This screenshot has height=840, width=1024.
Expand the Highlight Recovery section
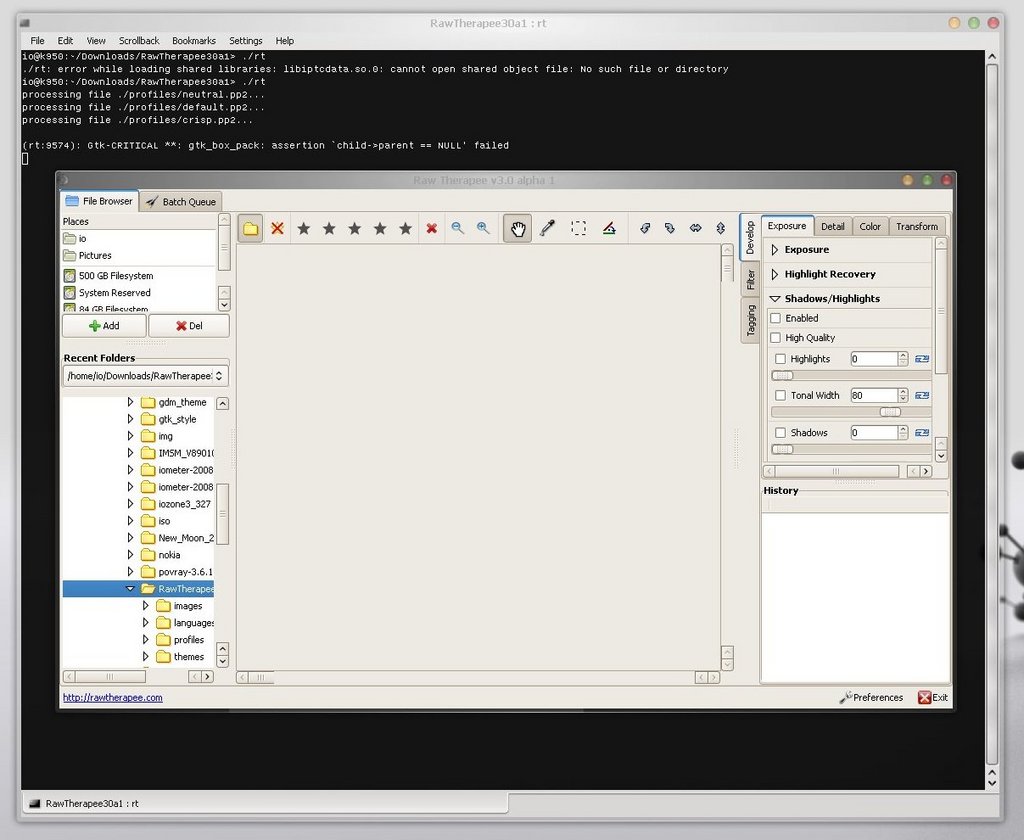pos(775,274)
